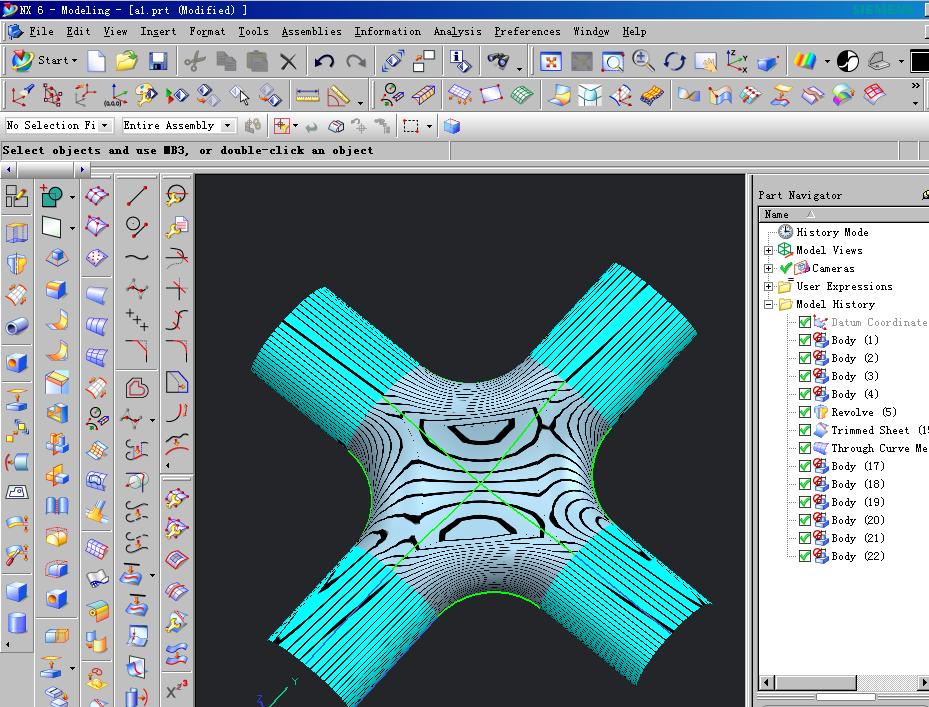The height and width of the screenshot is (707, 929).
Task: Open the Entire Assembly scope dropdown
Action: (228, 126)
